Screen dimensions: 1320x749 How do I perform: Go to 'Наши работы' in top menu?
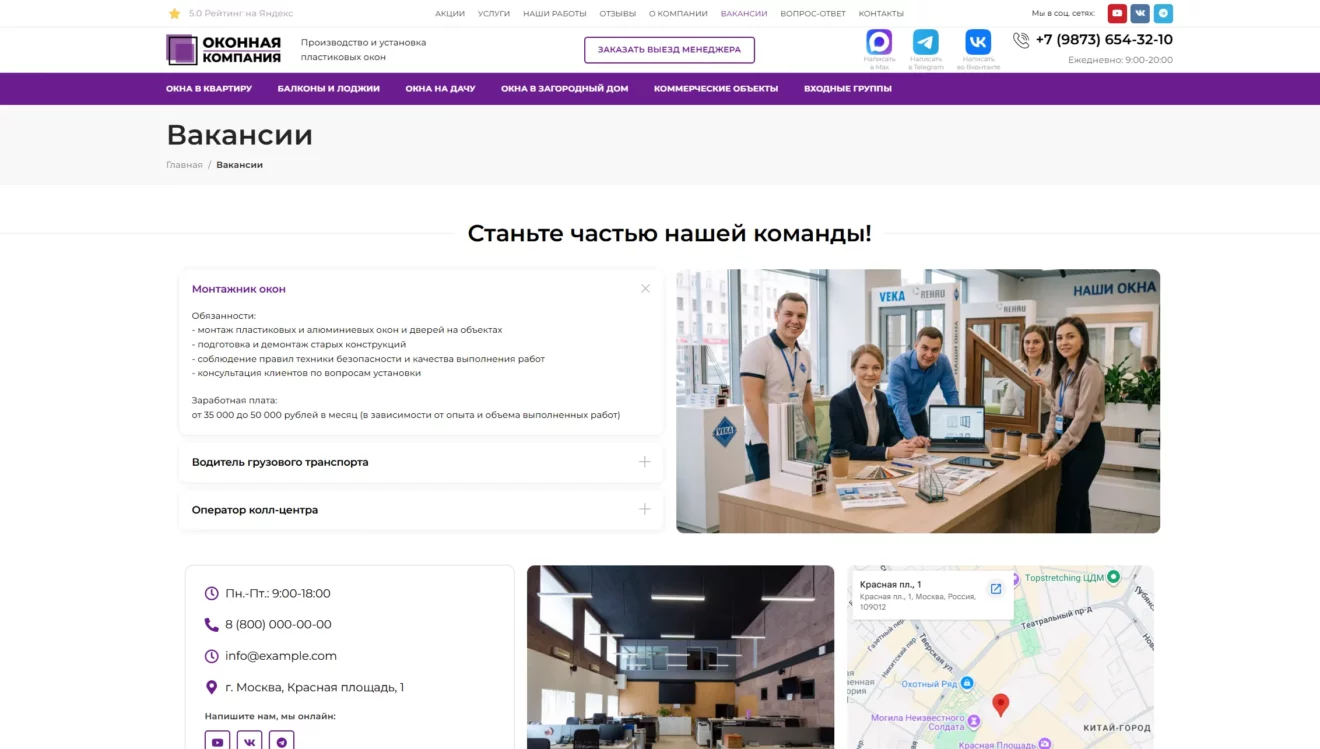point(555,14)
